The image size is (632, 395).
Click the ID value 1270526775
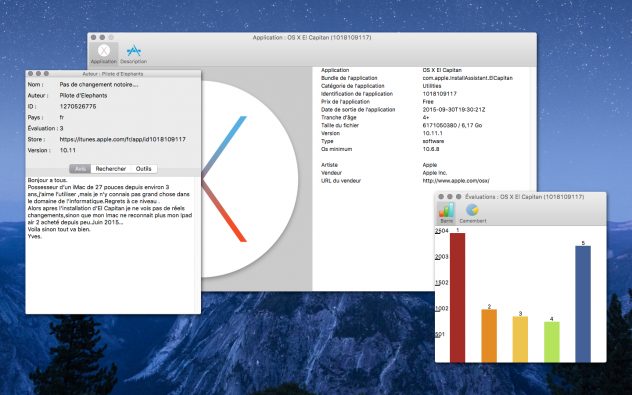(78, 107)
